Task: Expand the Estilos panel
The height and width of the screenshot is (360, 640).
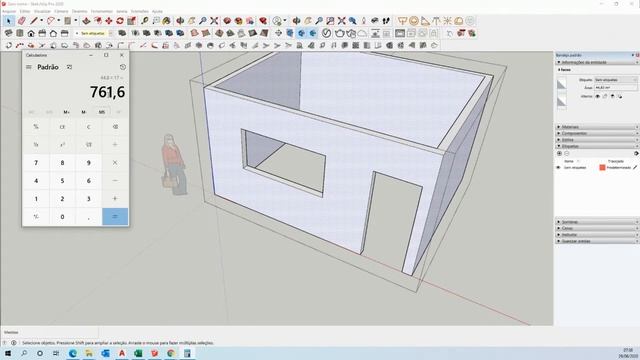Action: [597, 140]
